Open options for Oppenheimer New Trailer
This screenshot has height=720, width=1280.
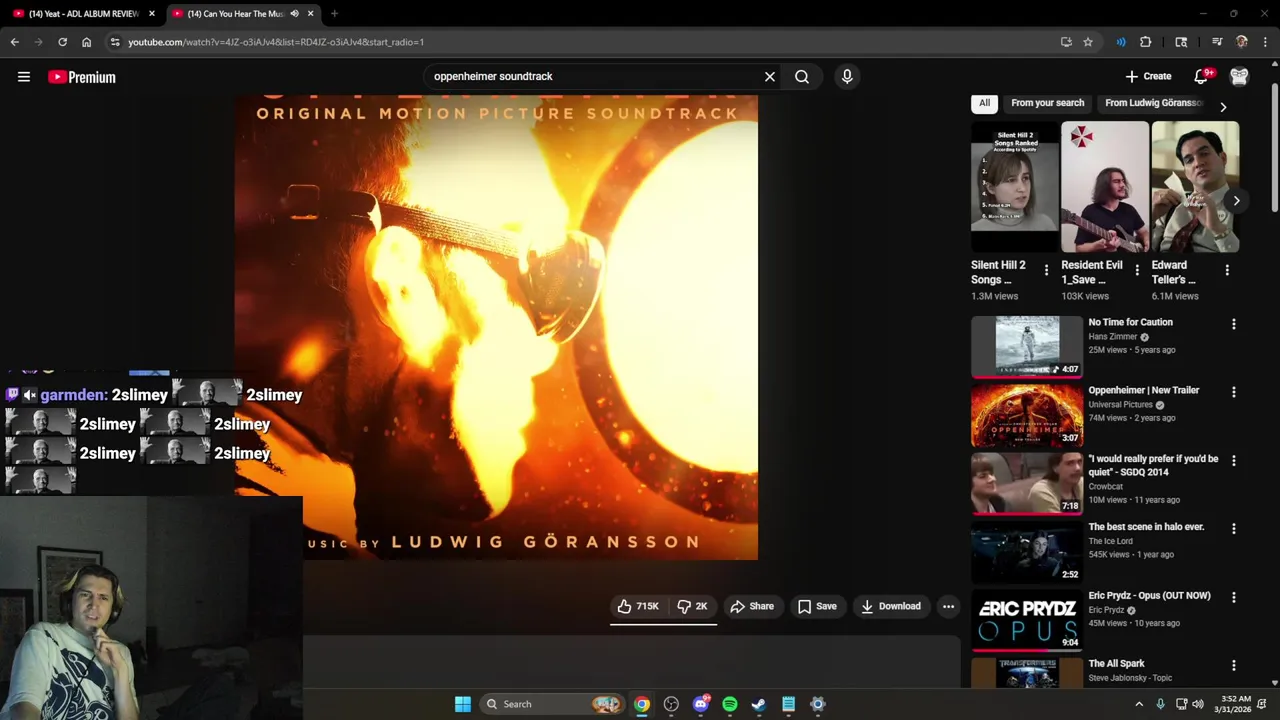pyautogui.click(x=1233, y=392)
